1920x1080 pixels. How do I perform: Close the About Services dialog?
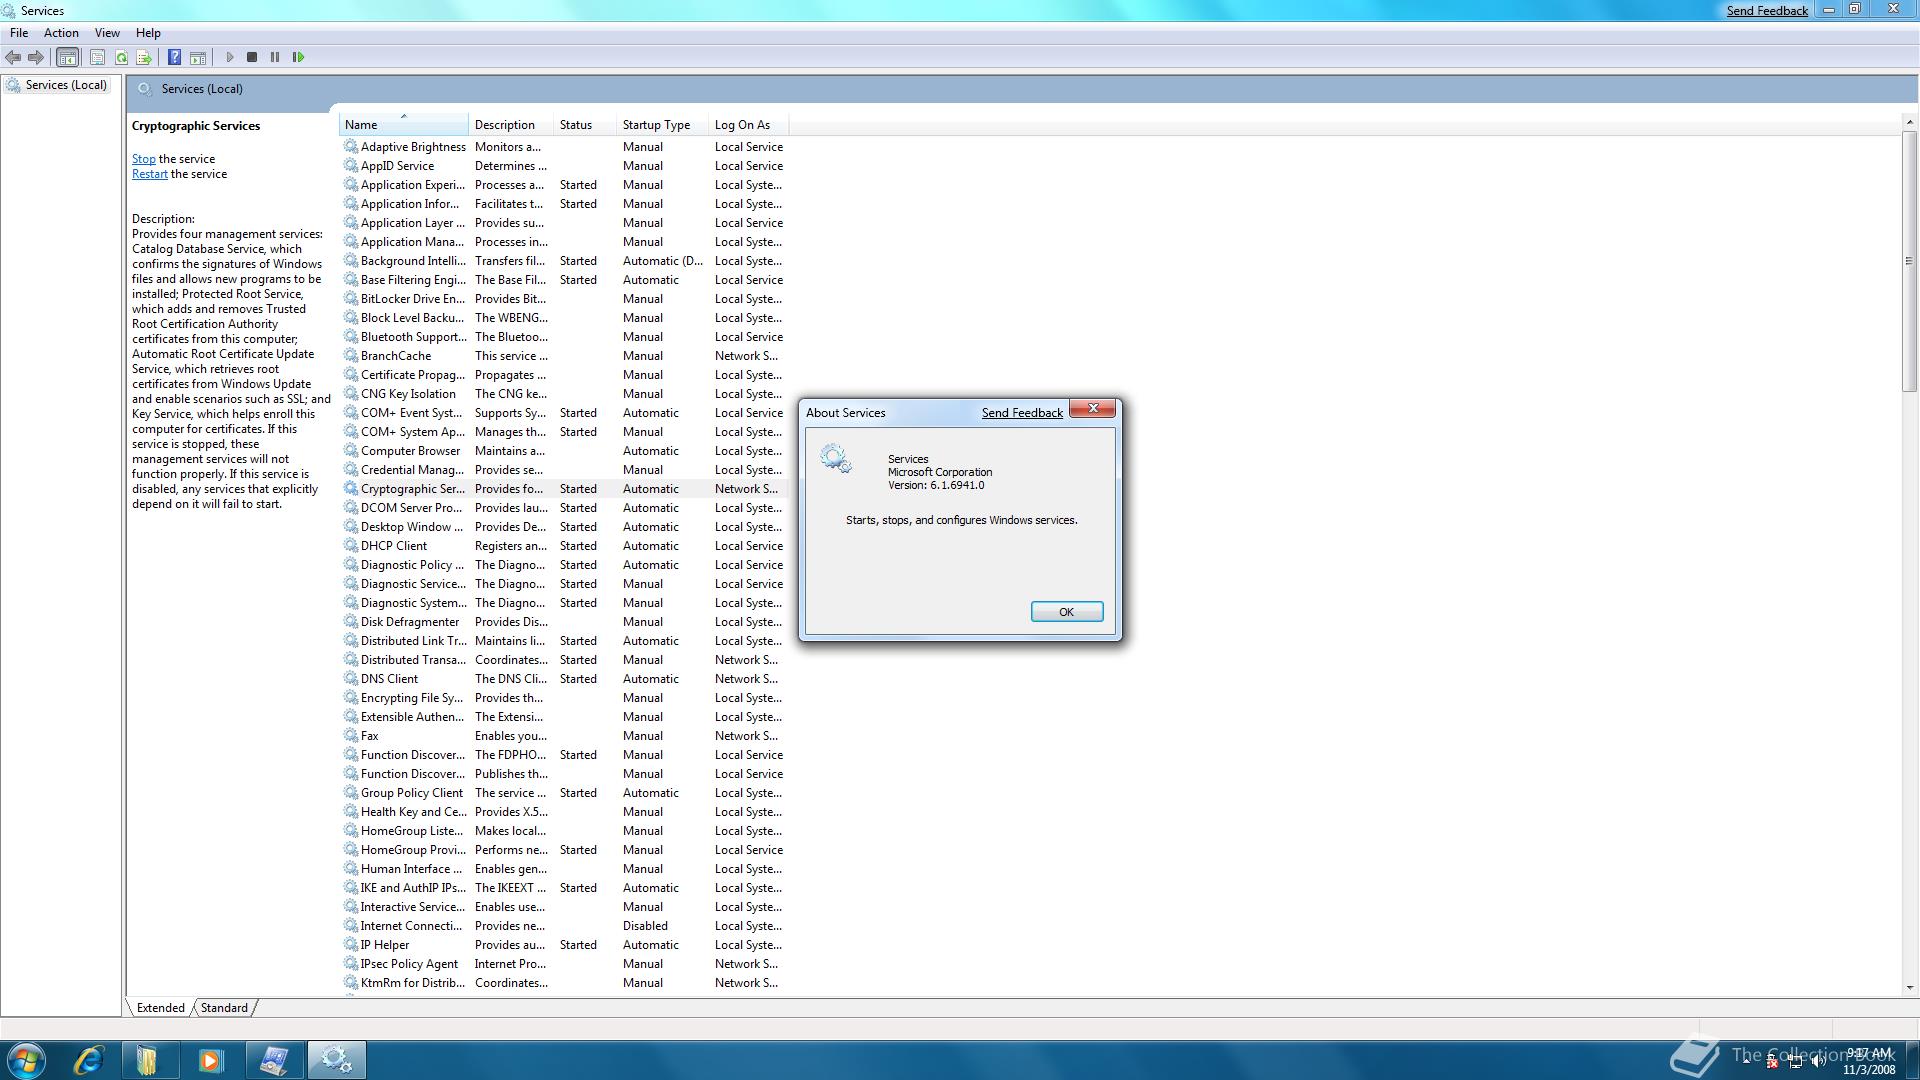[1093, 408]
